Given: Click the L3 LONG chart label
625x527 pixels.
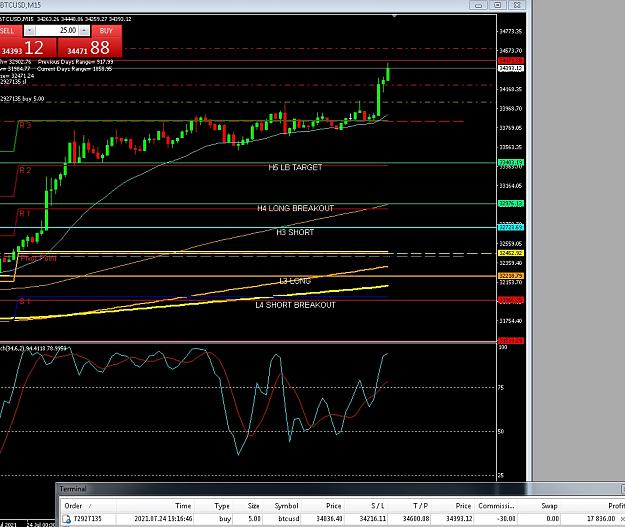Looking at the screenshot, I should point(295,281).
